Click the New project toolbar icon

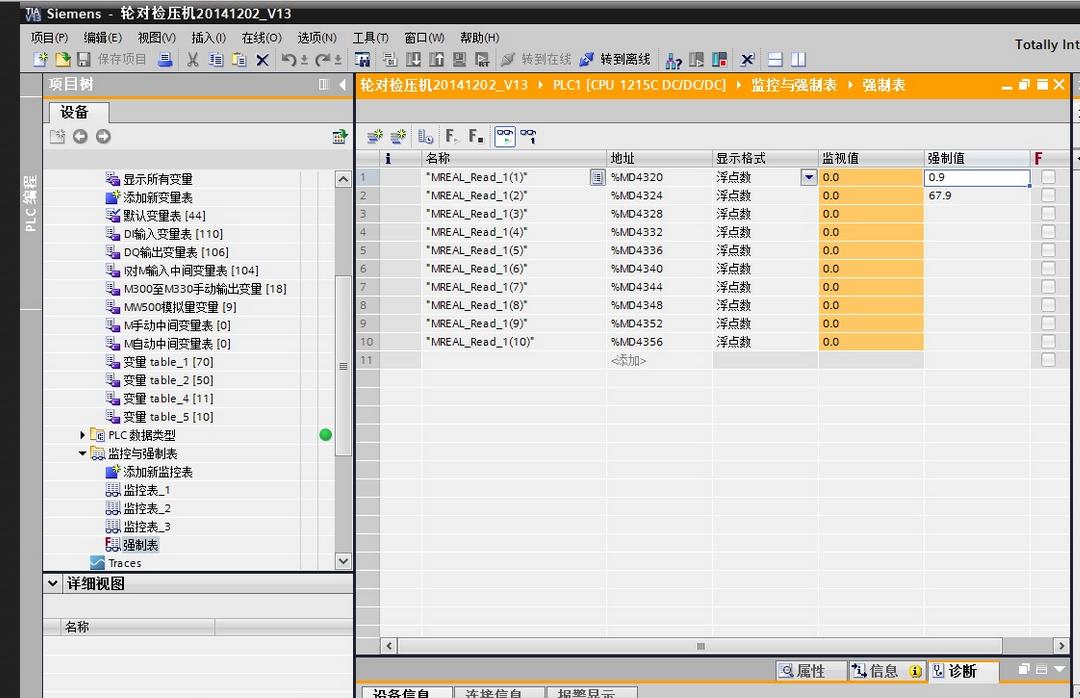(40, 59)
